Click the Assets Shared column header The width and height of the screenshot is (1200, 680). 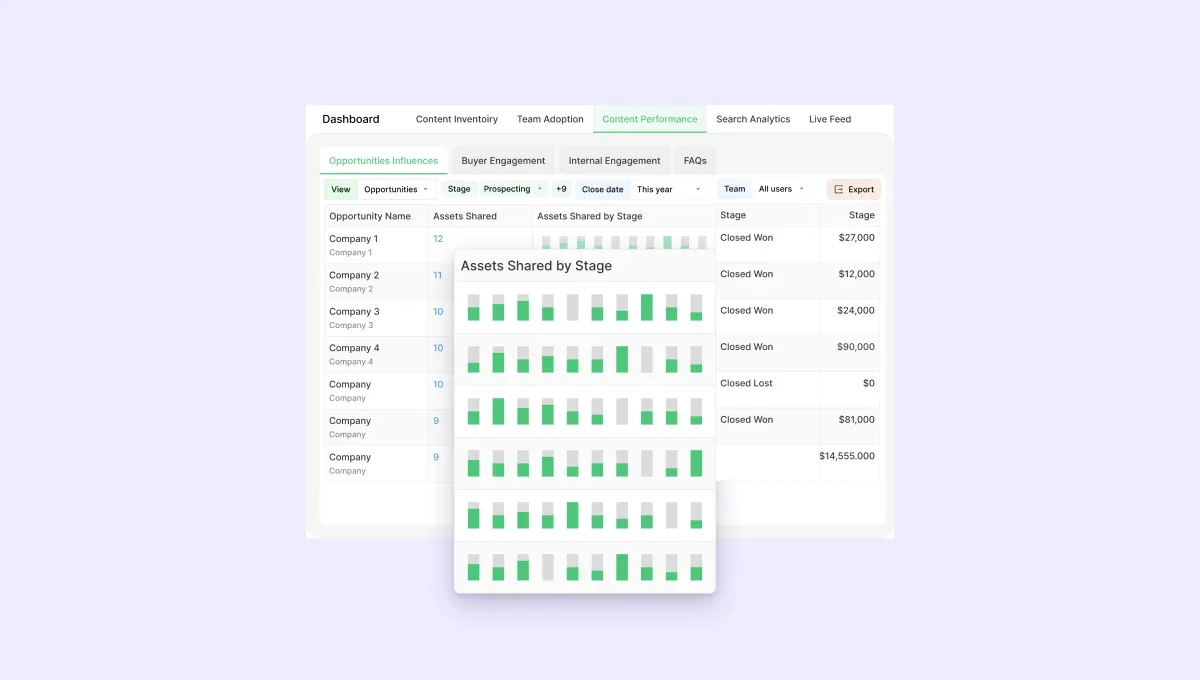tap(465, 216)
